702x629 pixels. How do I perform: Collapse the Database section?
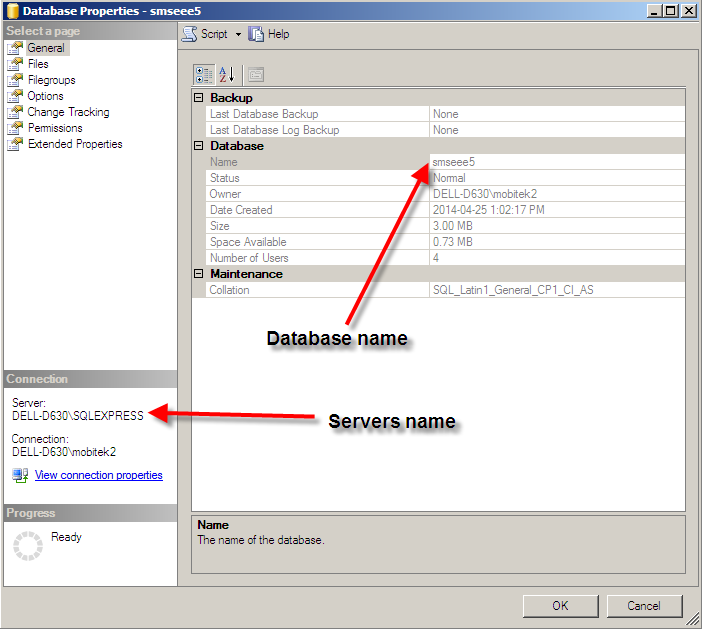(199, 146)
